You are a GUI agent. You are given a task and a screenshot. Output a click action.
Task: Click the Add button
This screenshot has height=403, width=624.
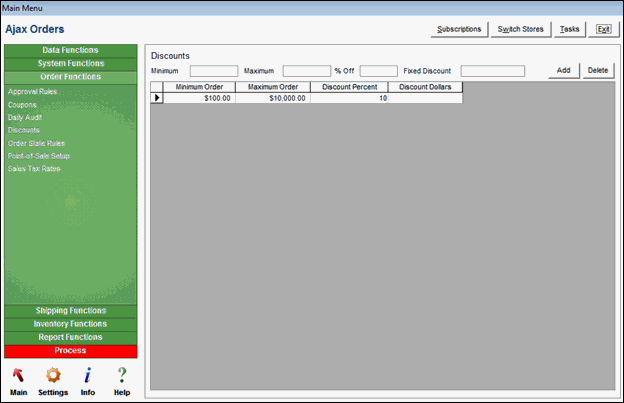(563, 70)
